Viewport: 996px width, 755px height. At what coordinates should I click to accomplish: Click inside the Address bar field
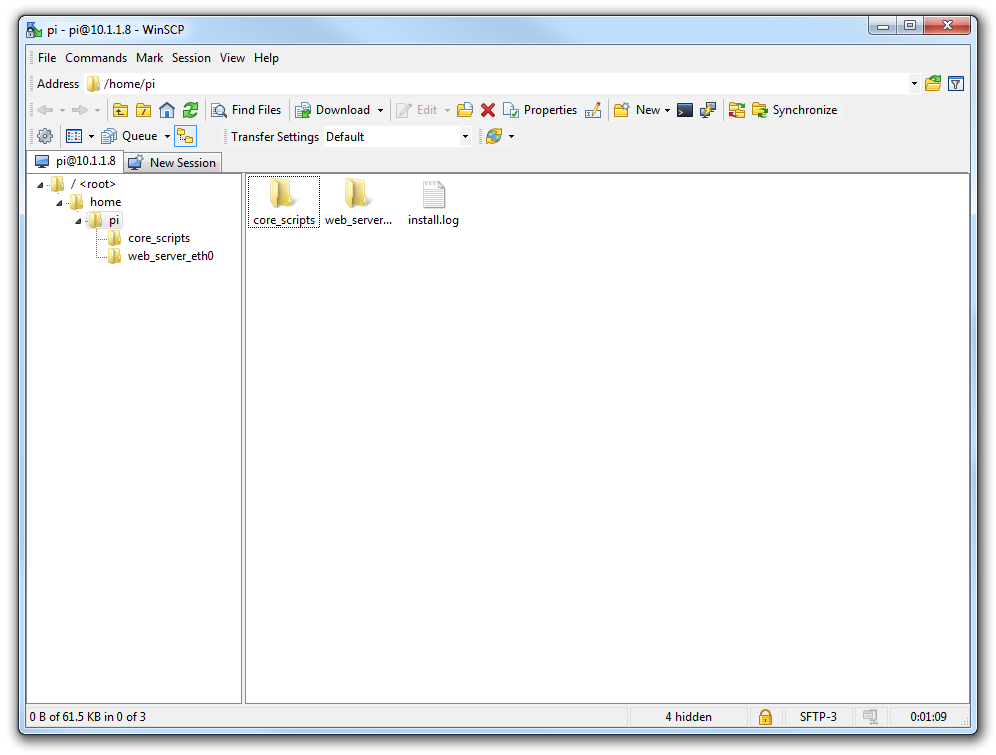(x=400, y=84)
